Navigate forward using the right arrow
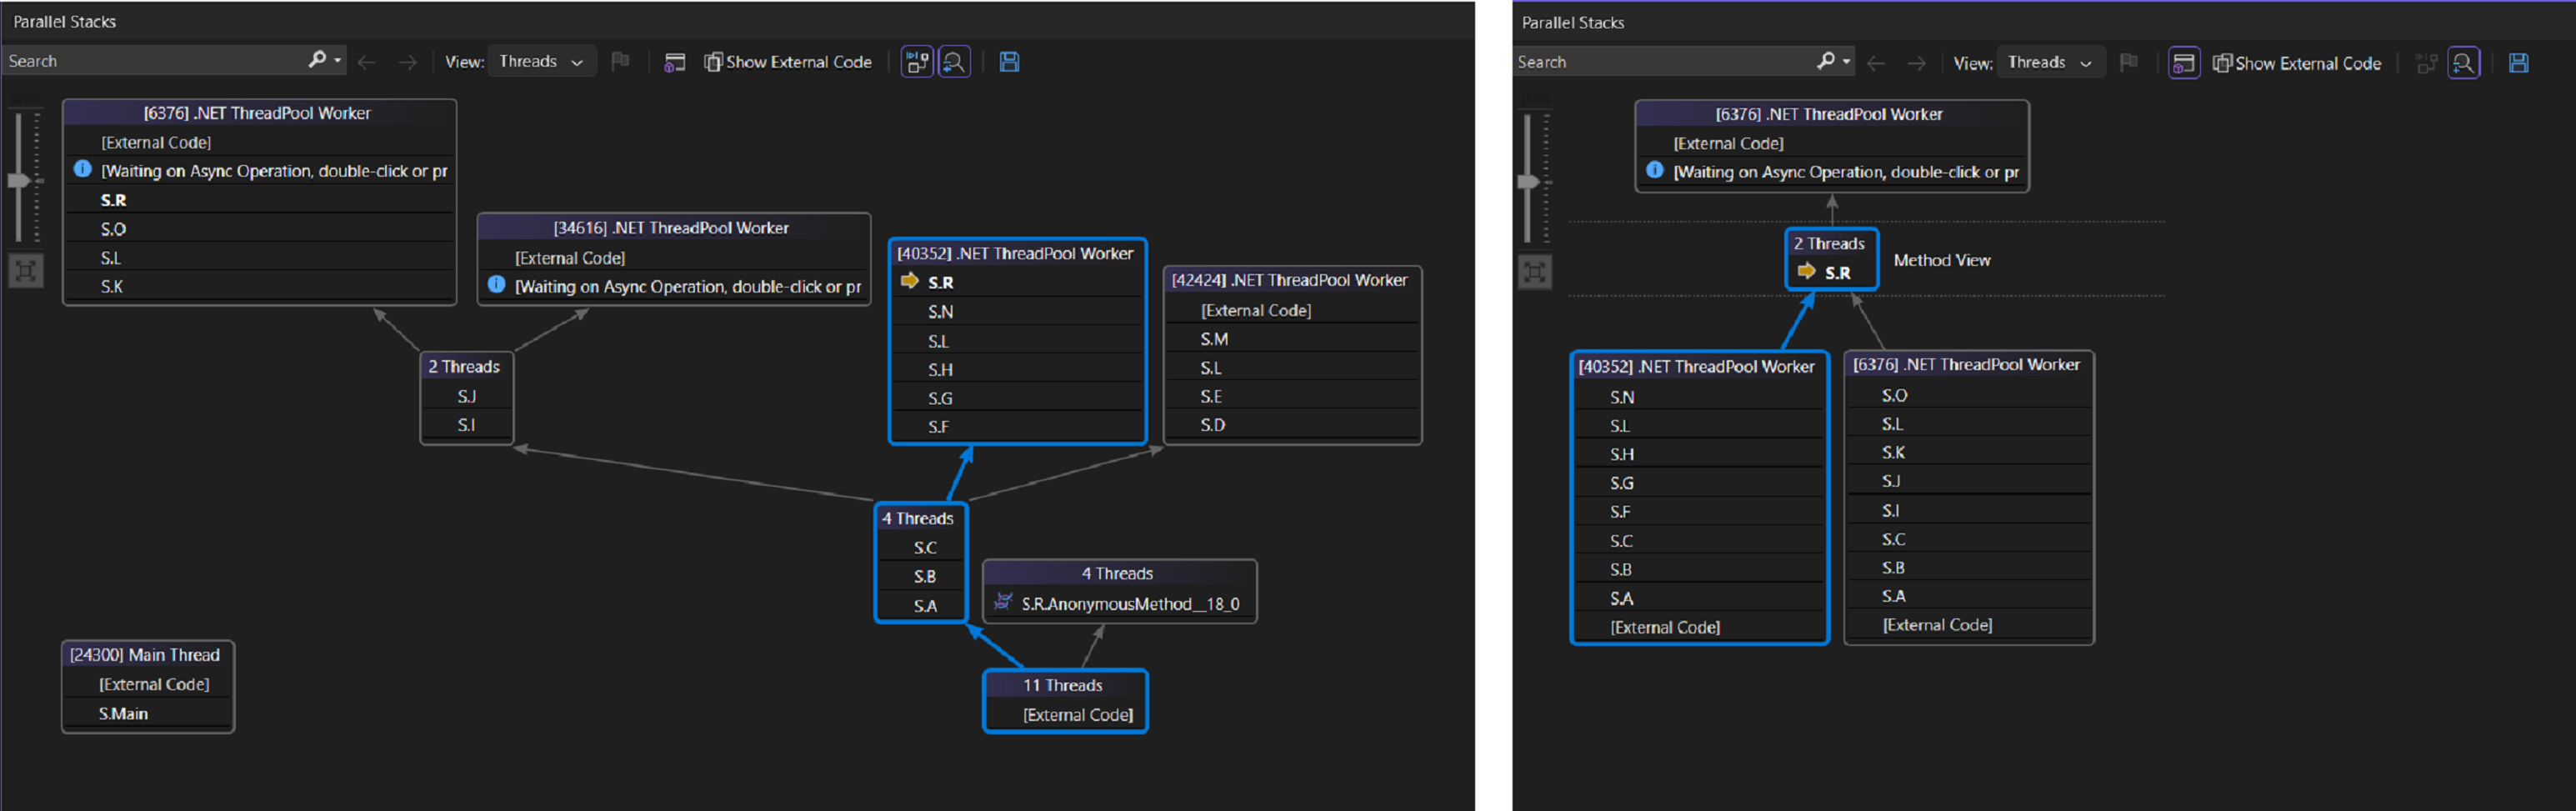 (407, 61)
